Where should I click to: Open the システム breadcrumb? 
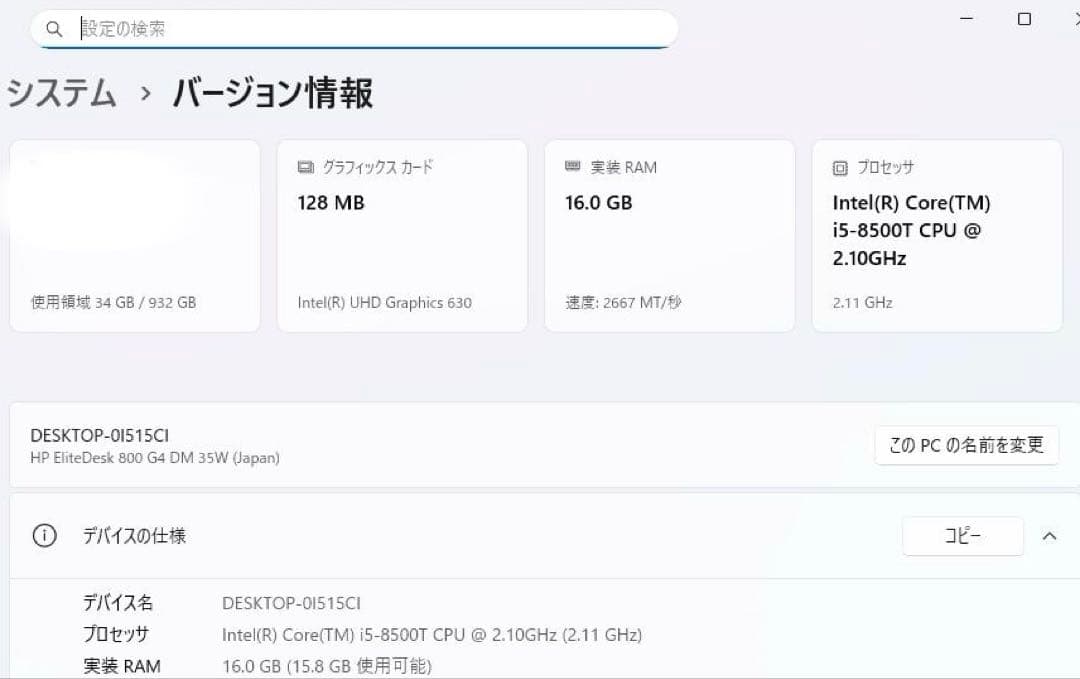pos(60,93)
